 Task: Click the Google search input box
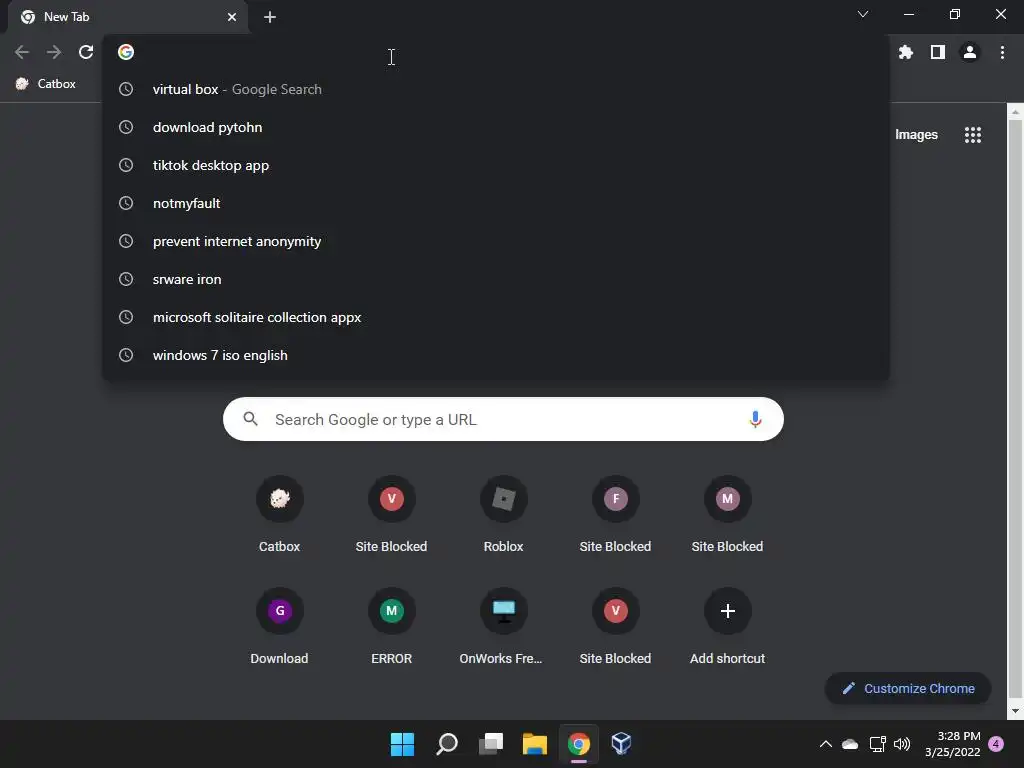click(x=503, y=419)
